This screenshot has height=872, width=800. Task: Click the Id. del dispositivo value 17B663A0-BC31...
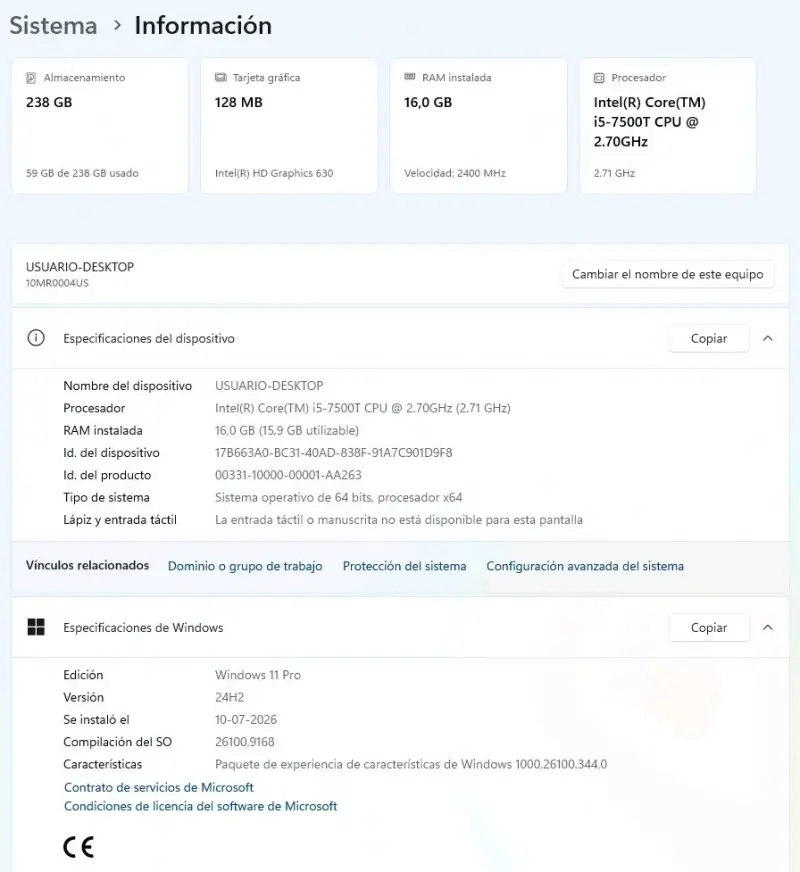point(334,453)
